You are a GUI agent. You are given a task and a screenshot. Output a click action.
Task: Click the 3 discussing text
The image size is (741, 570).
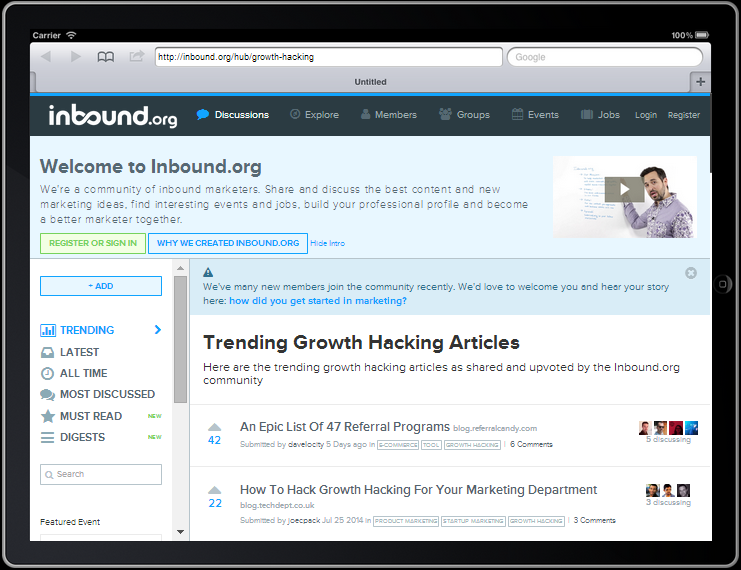[x=668, y=502]
